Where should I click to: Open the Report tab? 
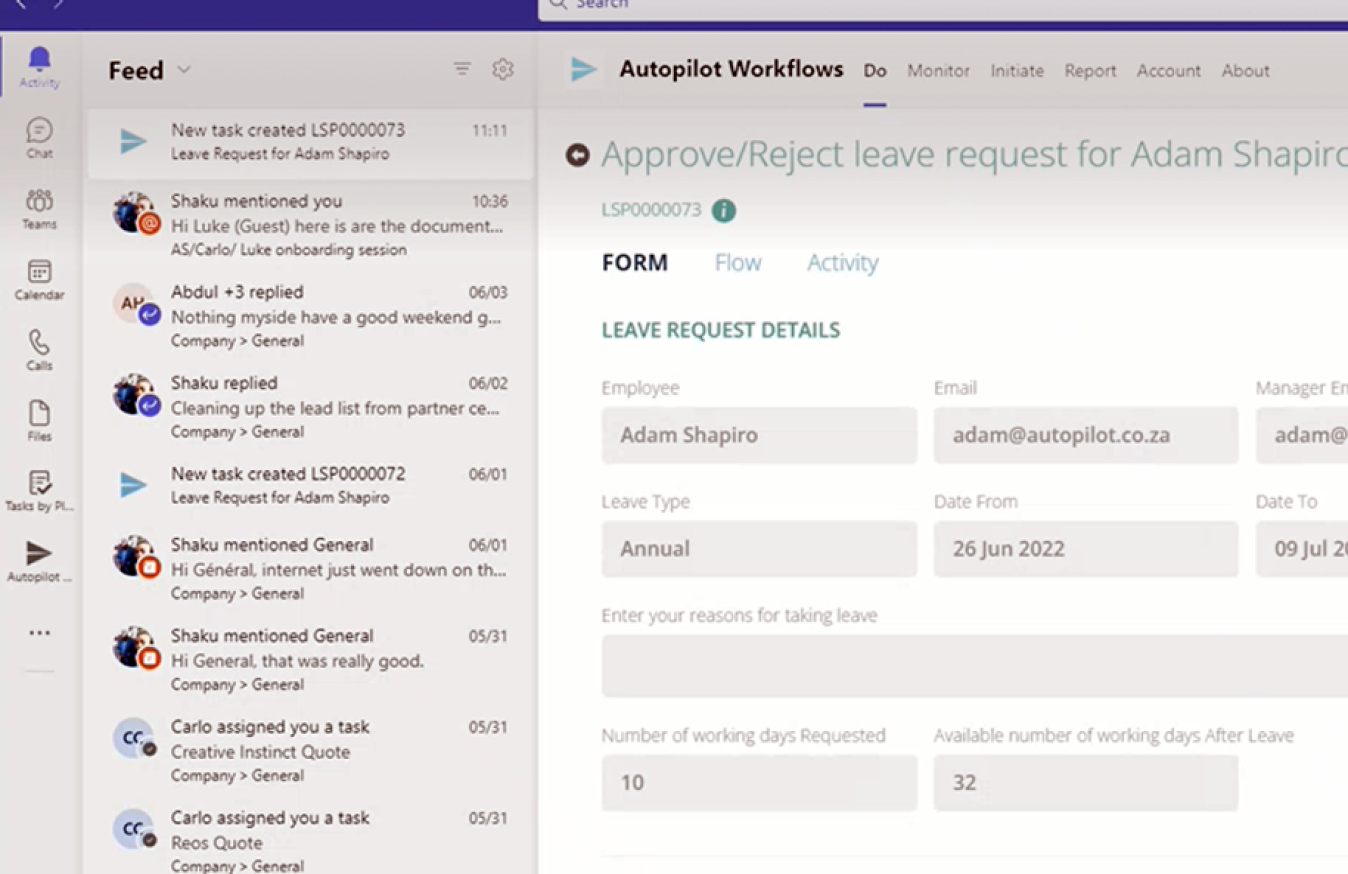click(1090, 71)
